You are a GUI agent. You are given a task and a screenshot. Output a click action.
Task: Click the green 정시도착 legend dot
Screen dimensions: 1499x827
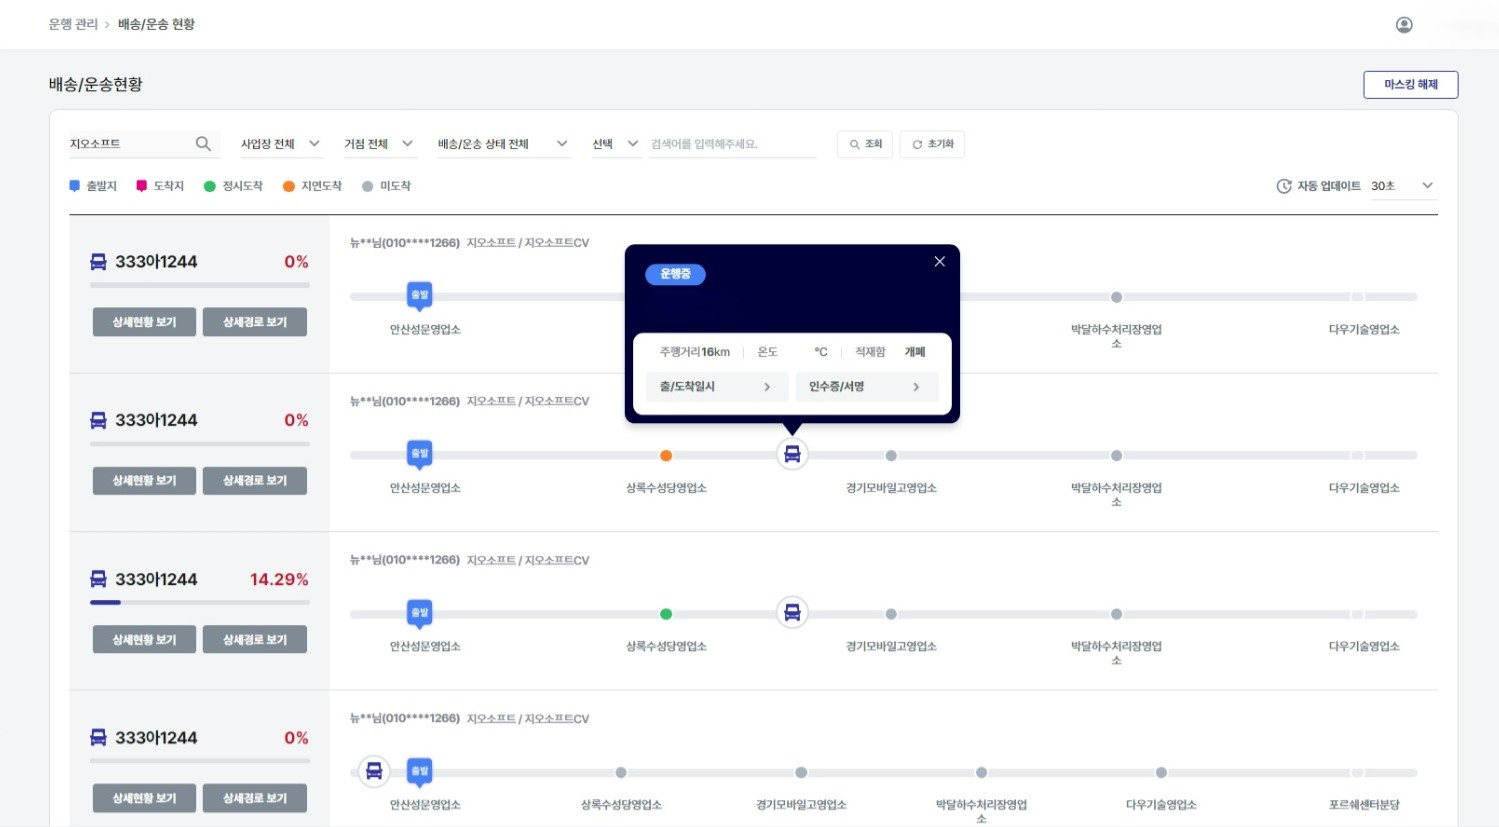pos(210,186)
